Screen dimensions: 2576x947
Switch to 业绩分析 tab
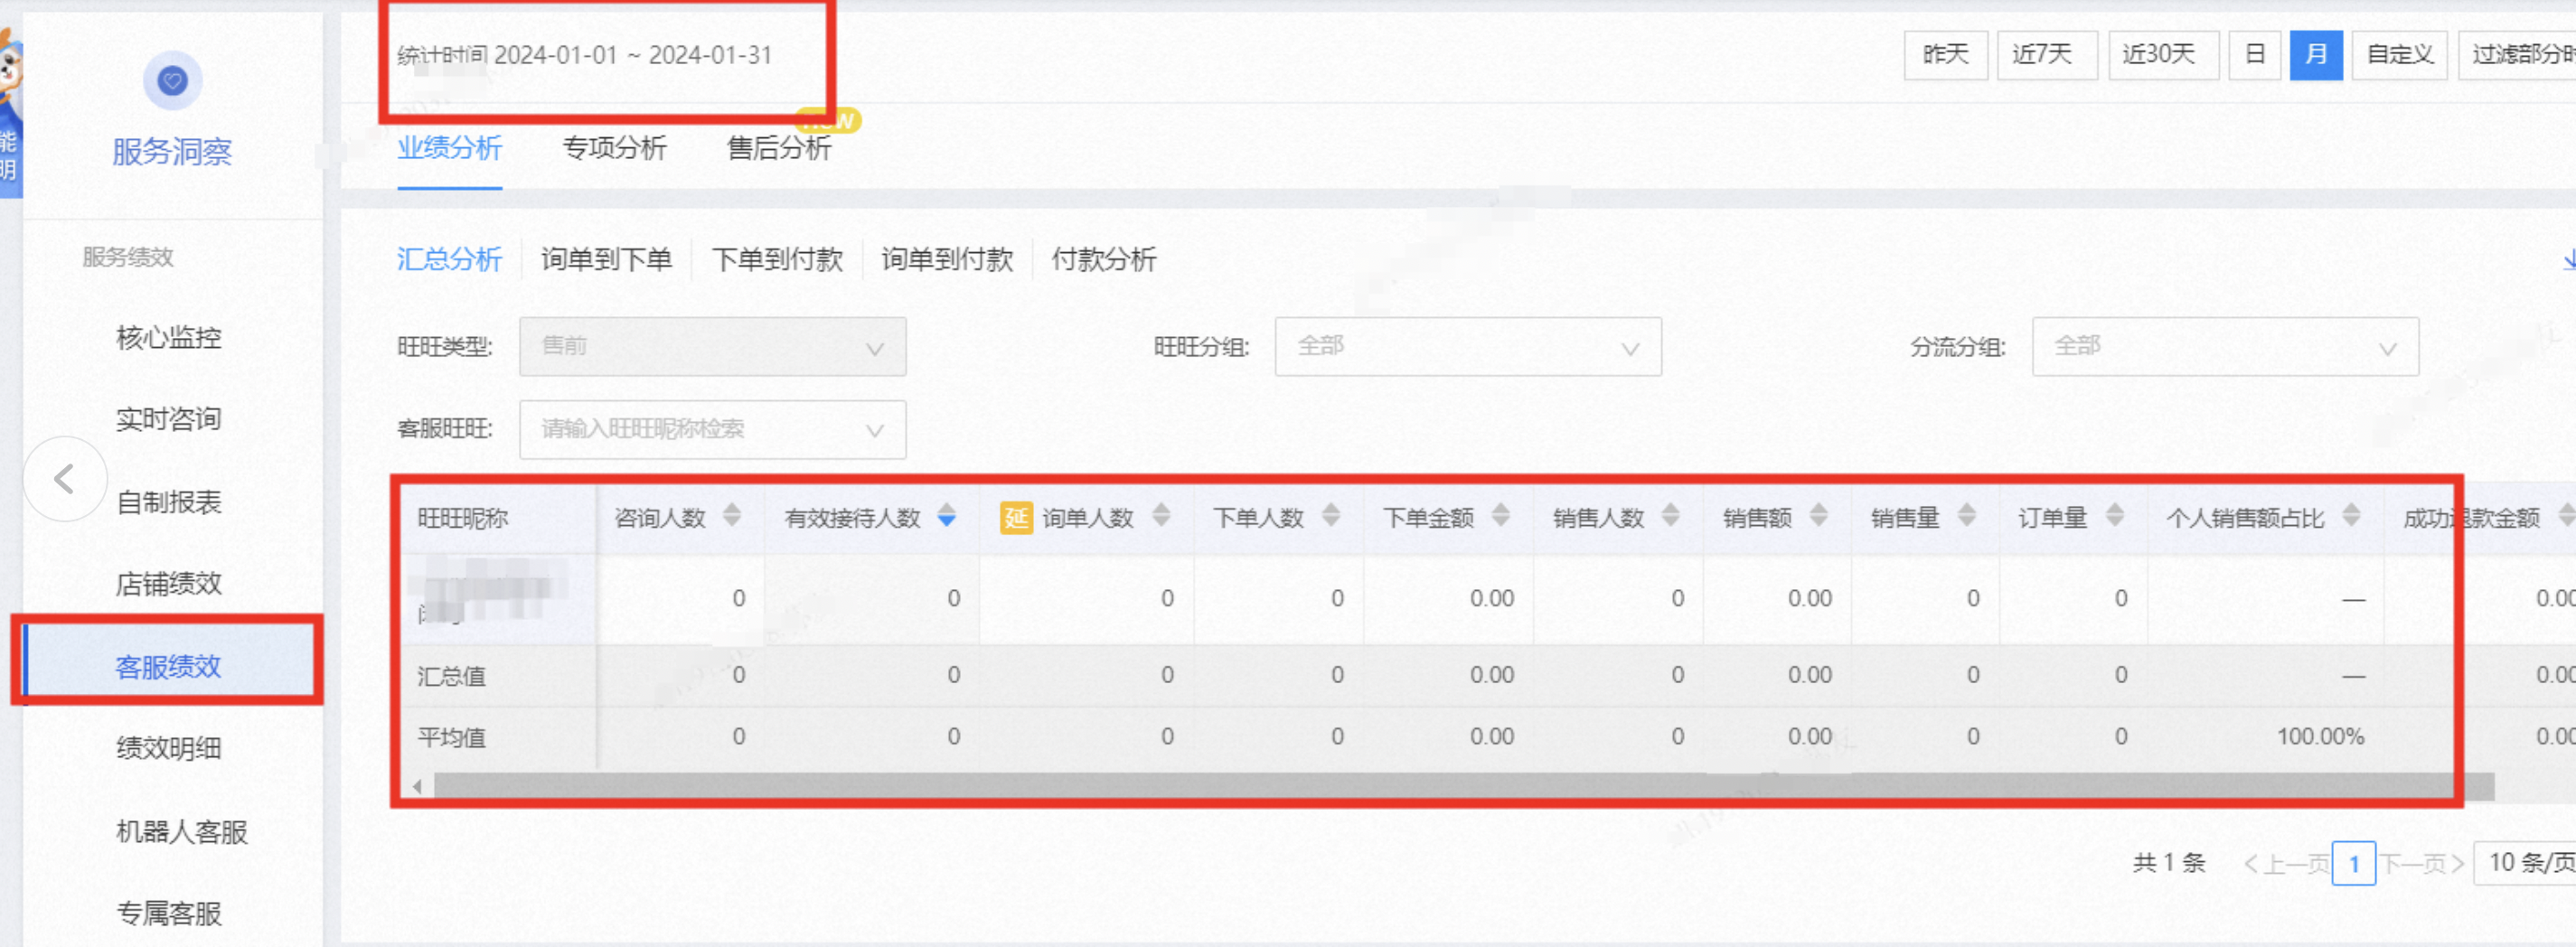tap(449, 148)
